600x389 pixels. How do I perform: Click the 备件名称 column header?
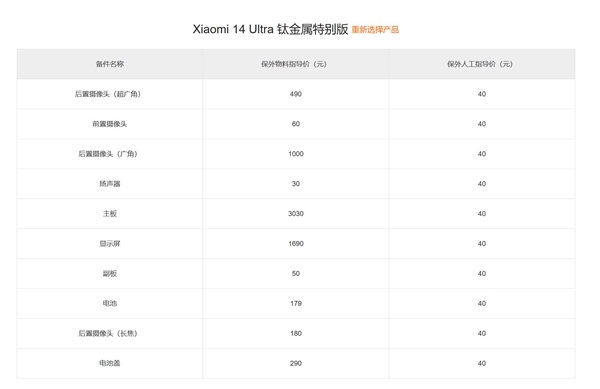click(110, 64)
